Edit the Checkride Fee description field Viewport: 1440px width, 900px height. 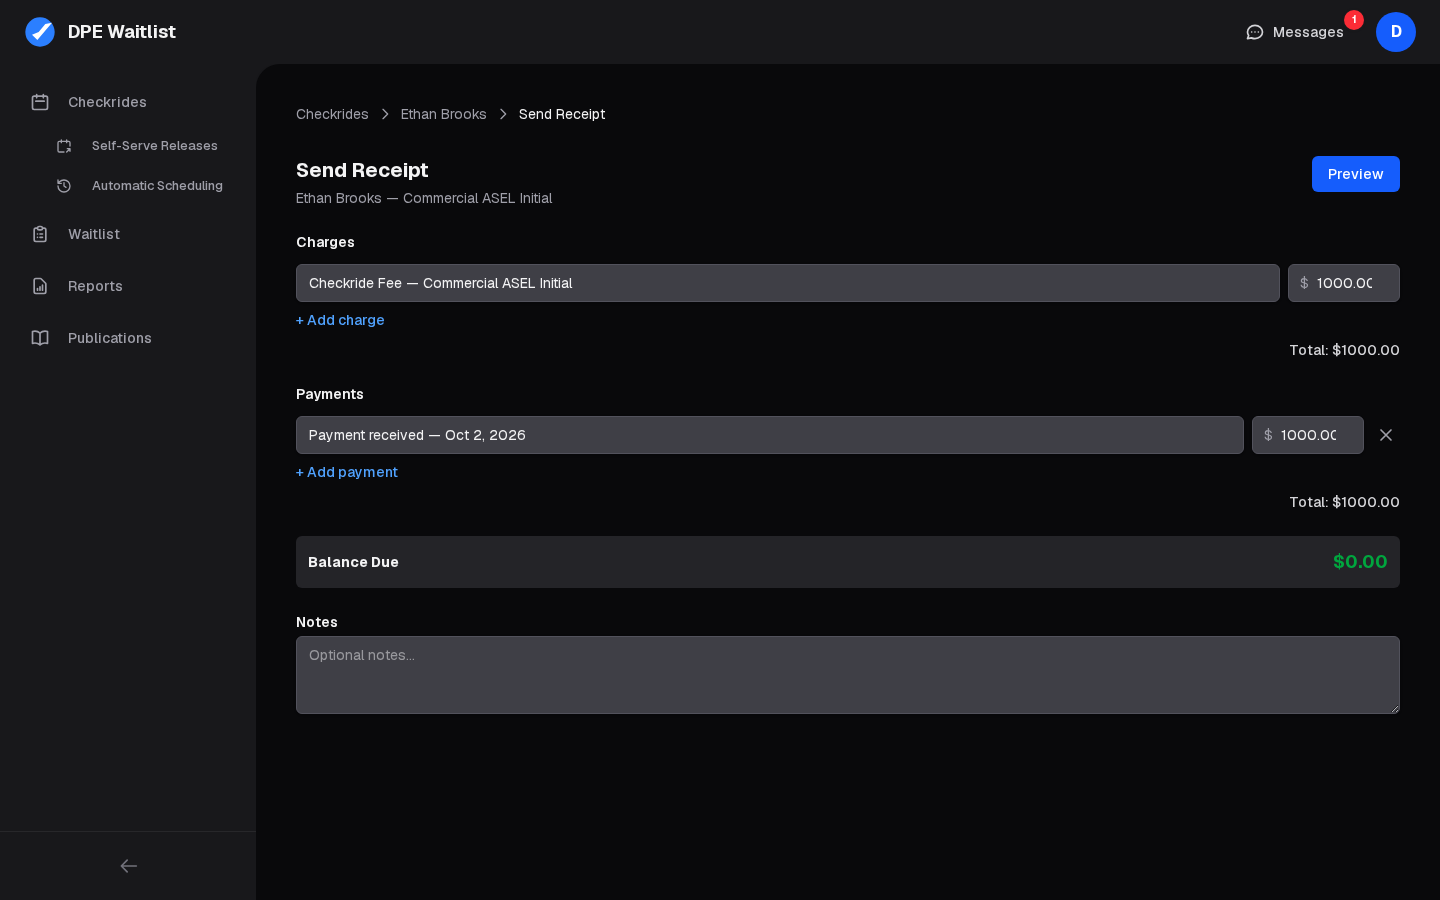[x=788, y=283]
